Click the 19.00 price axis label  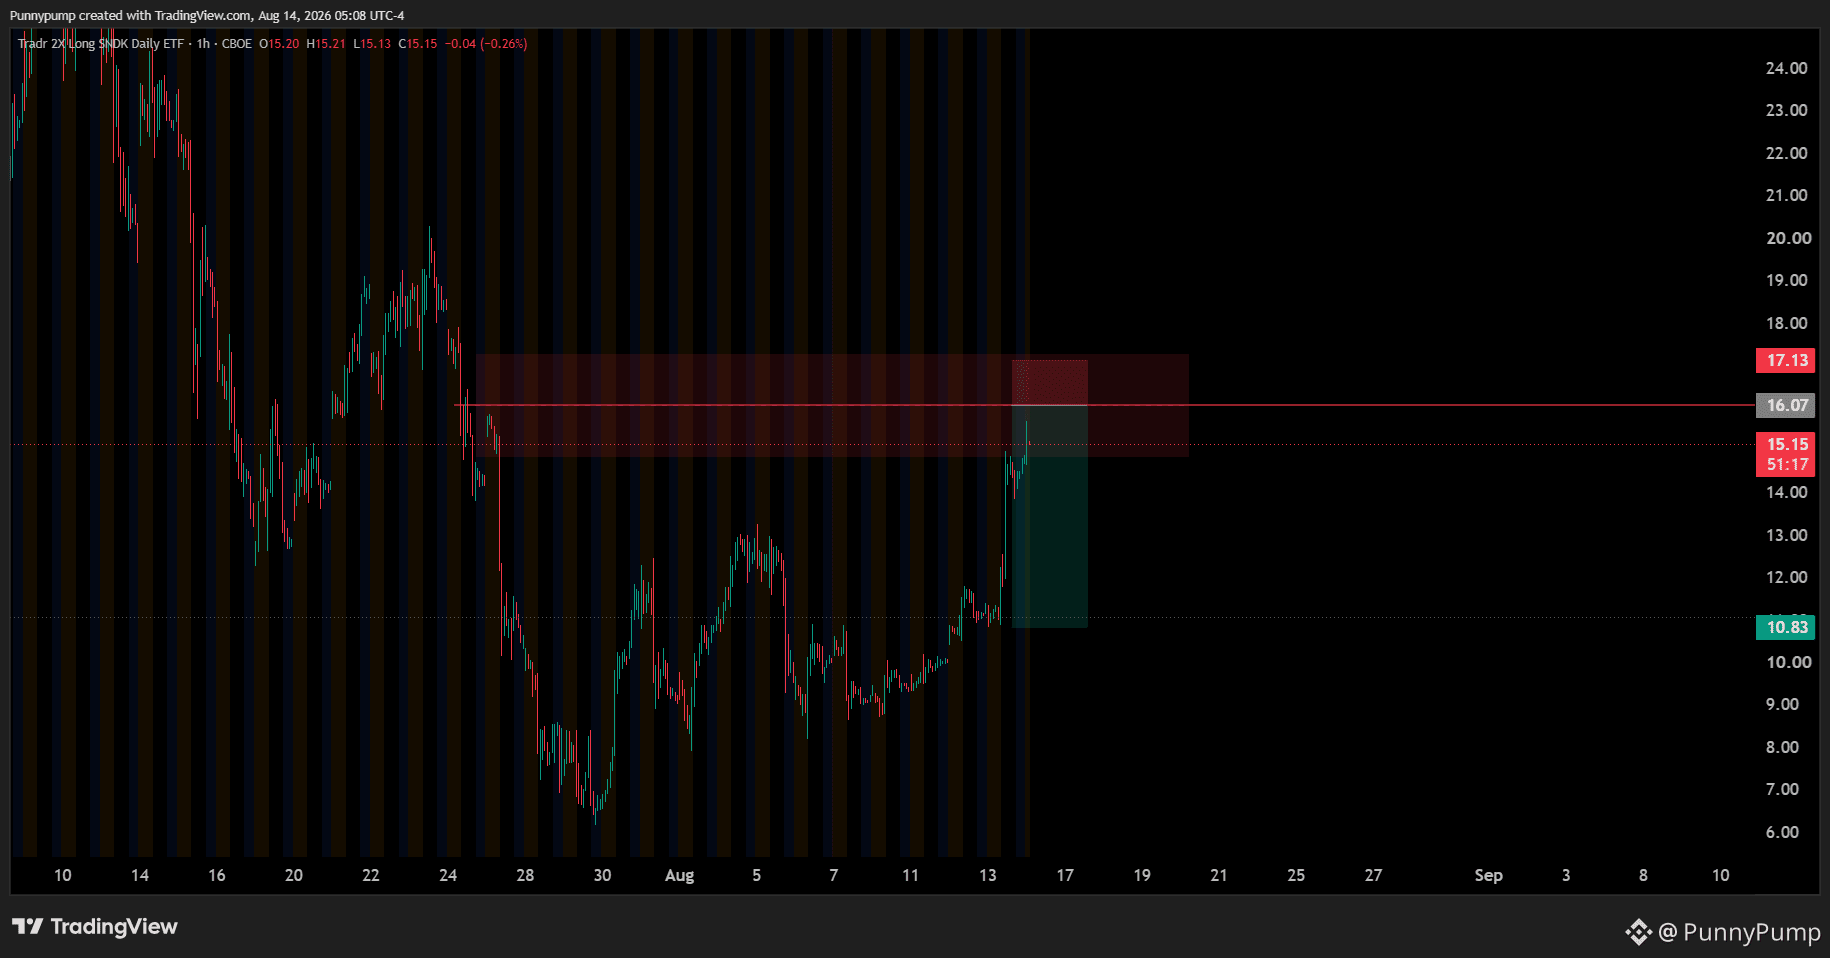tap(1786, 280)
